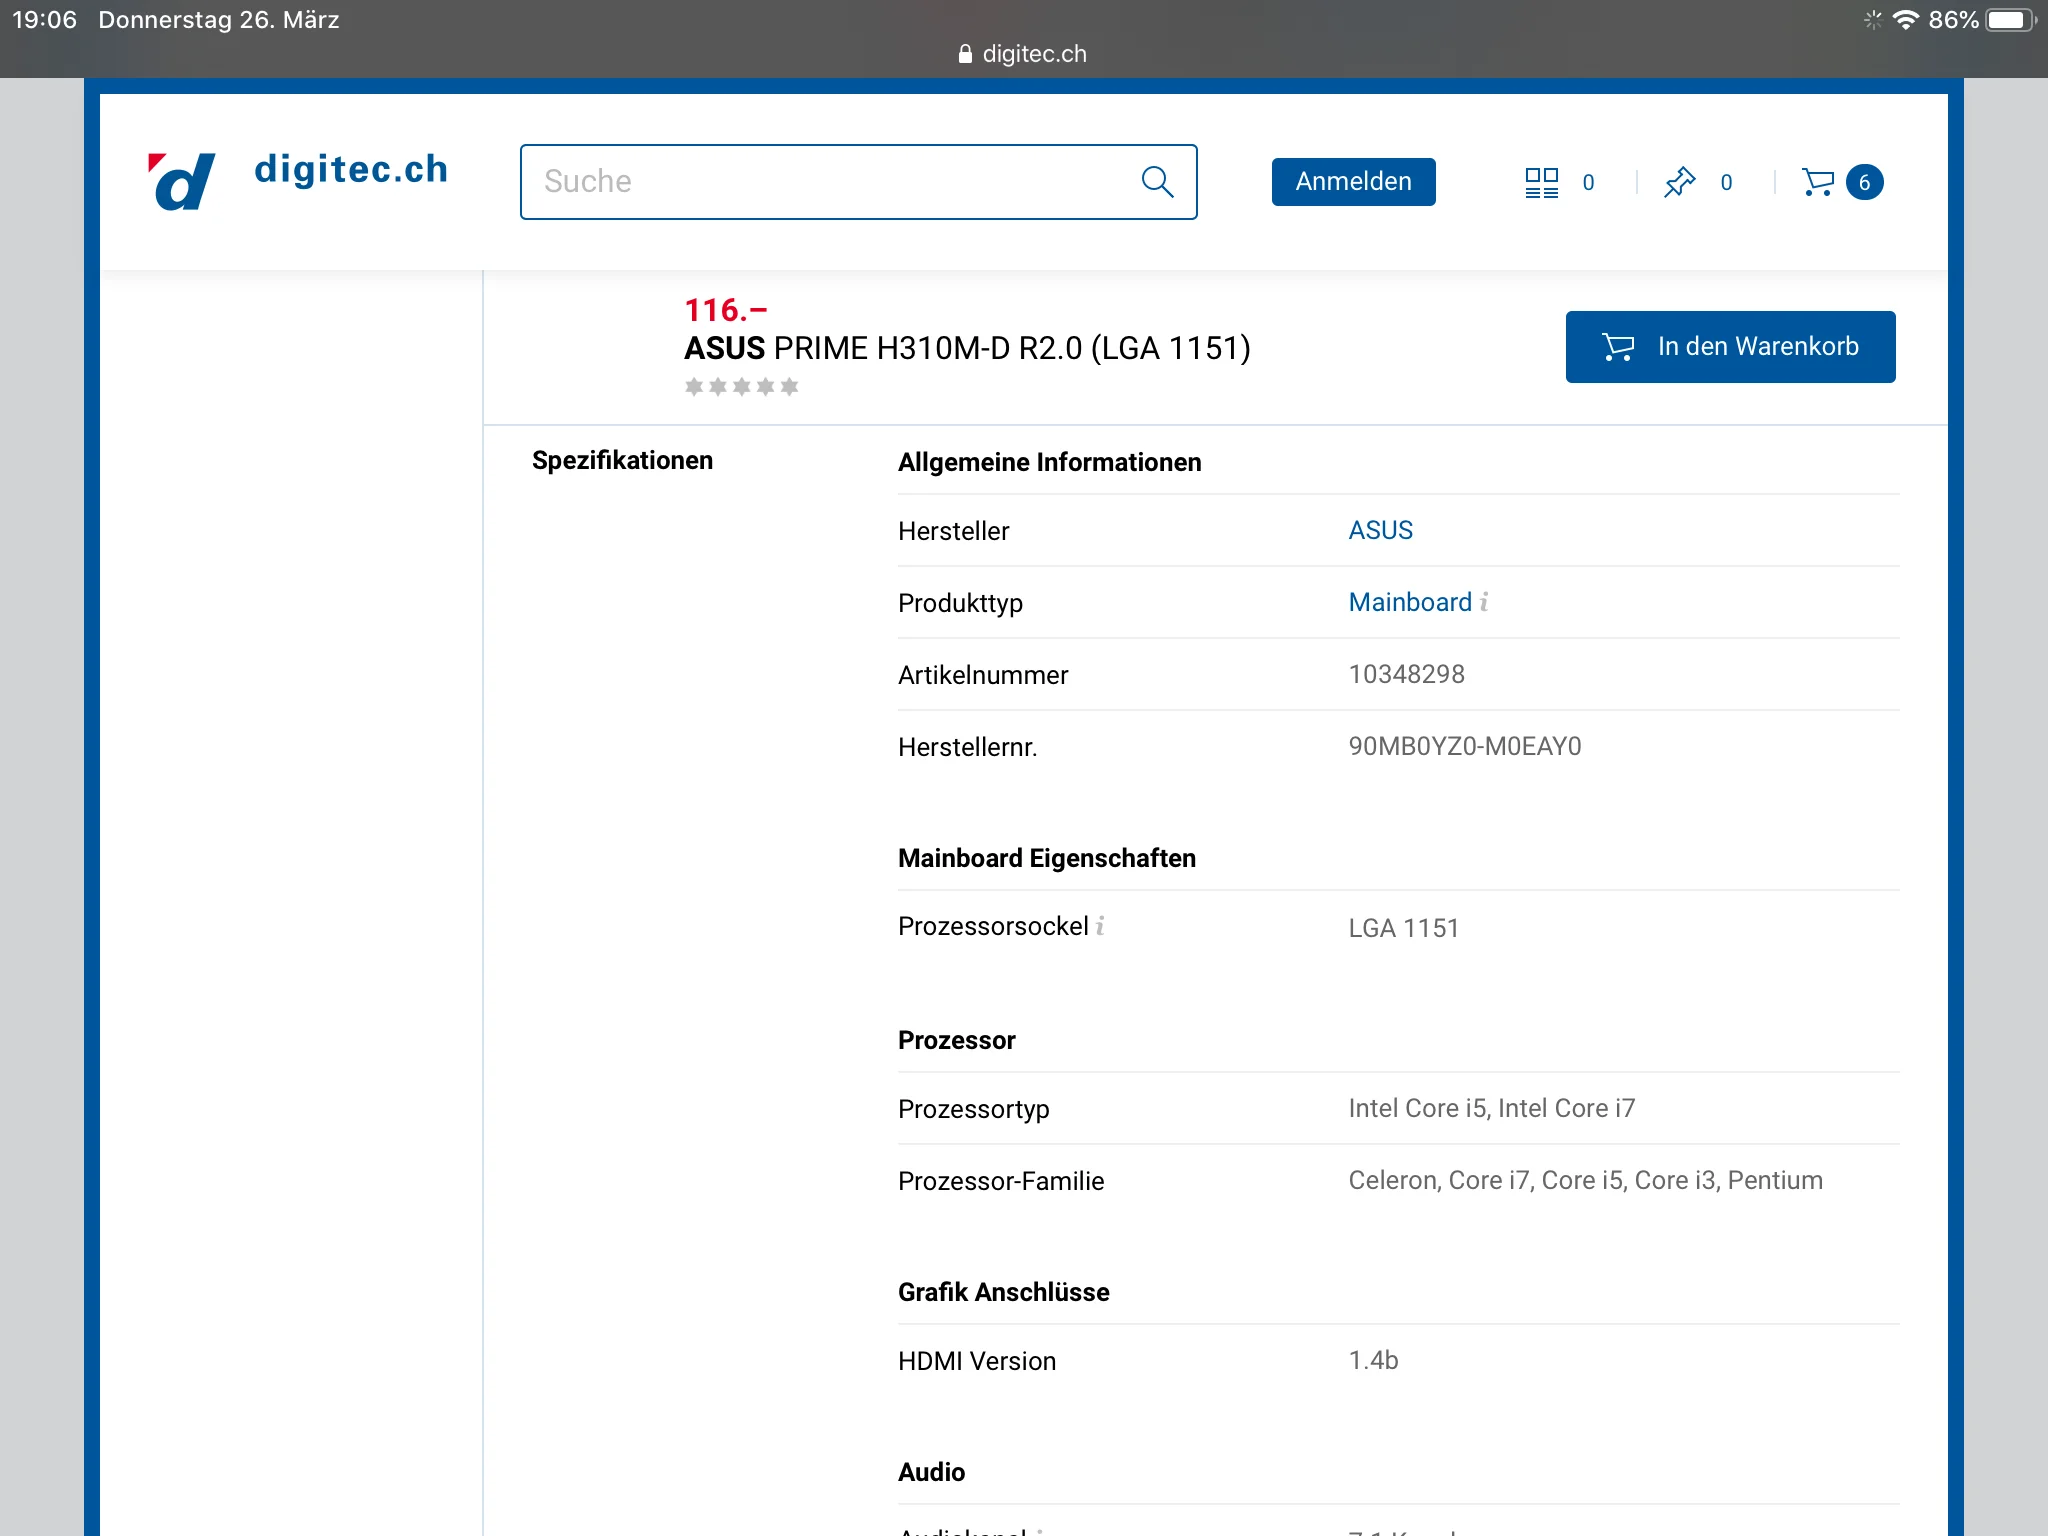The image size is (2048, 1536).
Task: Open the shopping cart icon
Action: tap(1818, 182)
